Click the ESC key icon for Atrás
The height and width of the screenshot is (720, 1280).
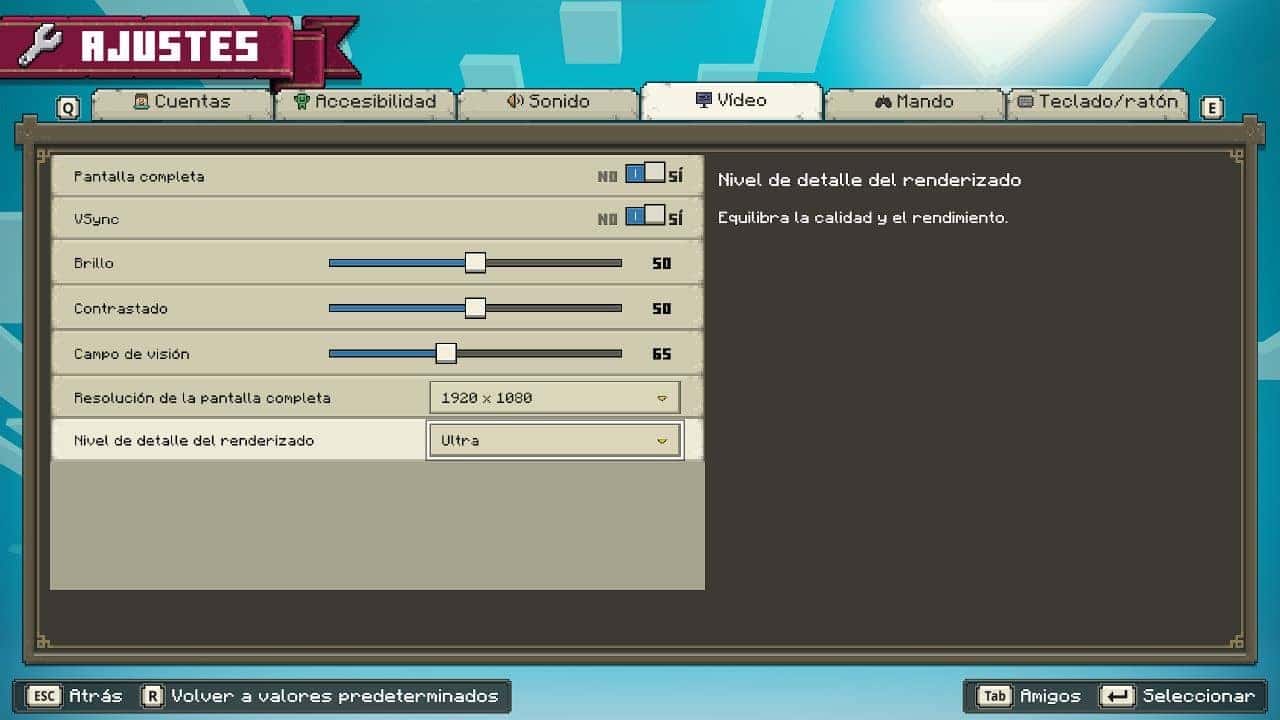(43, 696)
